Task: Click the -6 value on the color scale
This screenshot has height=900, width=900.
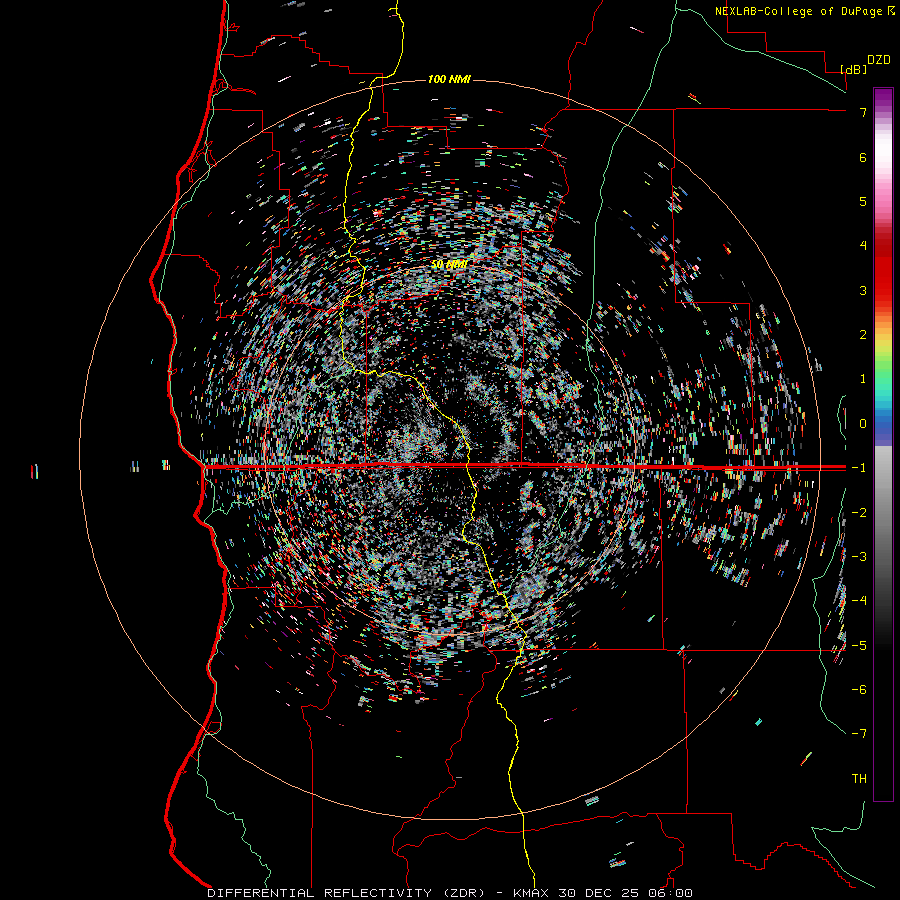Action: [x=859, y=690]
